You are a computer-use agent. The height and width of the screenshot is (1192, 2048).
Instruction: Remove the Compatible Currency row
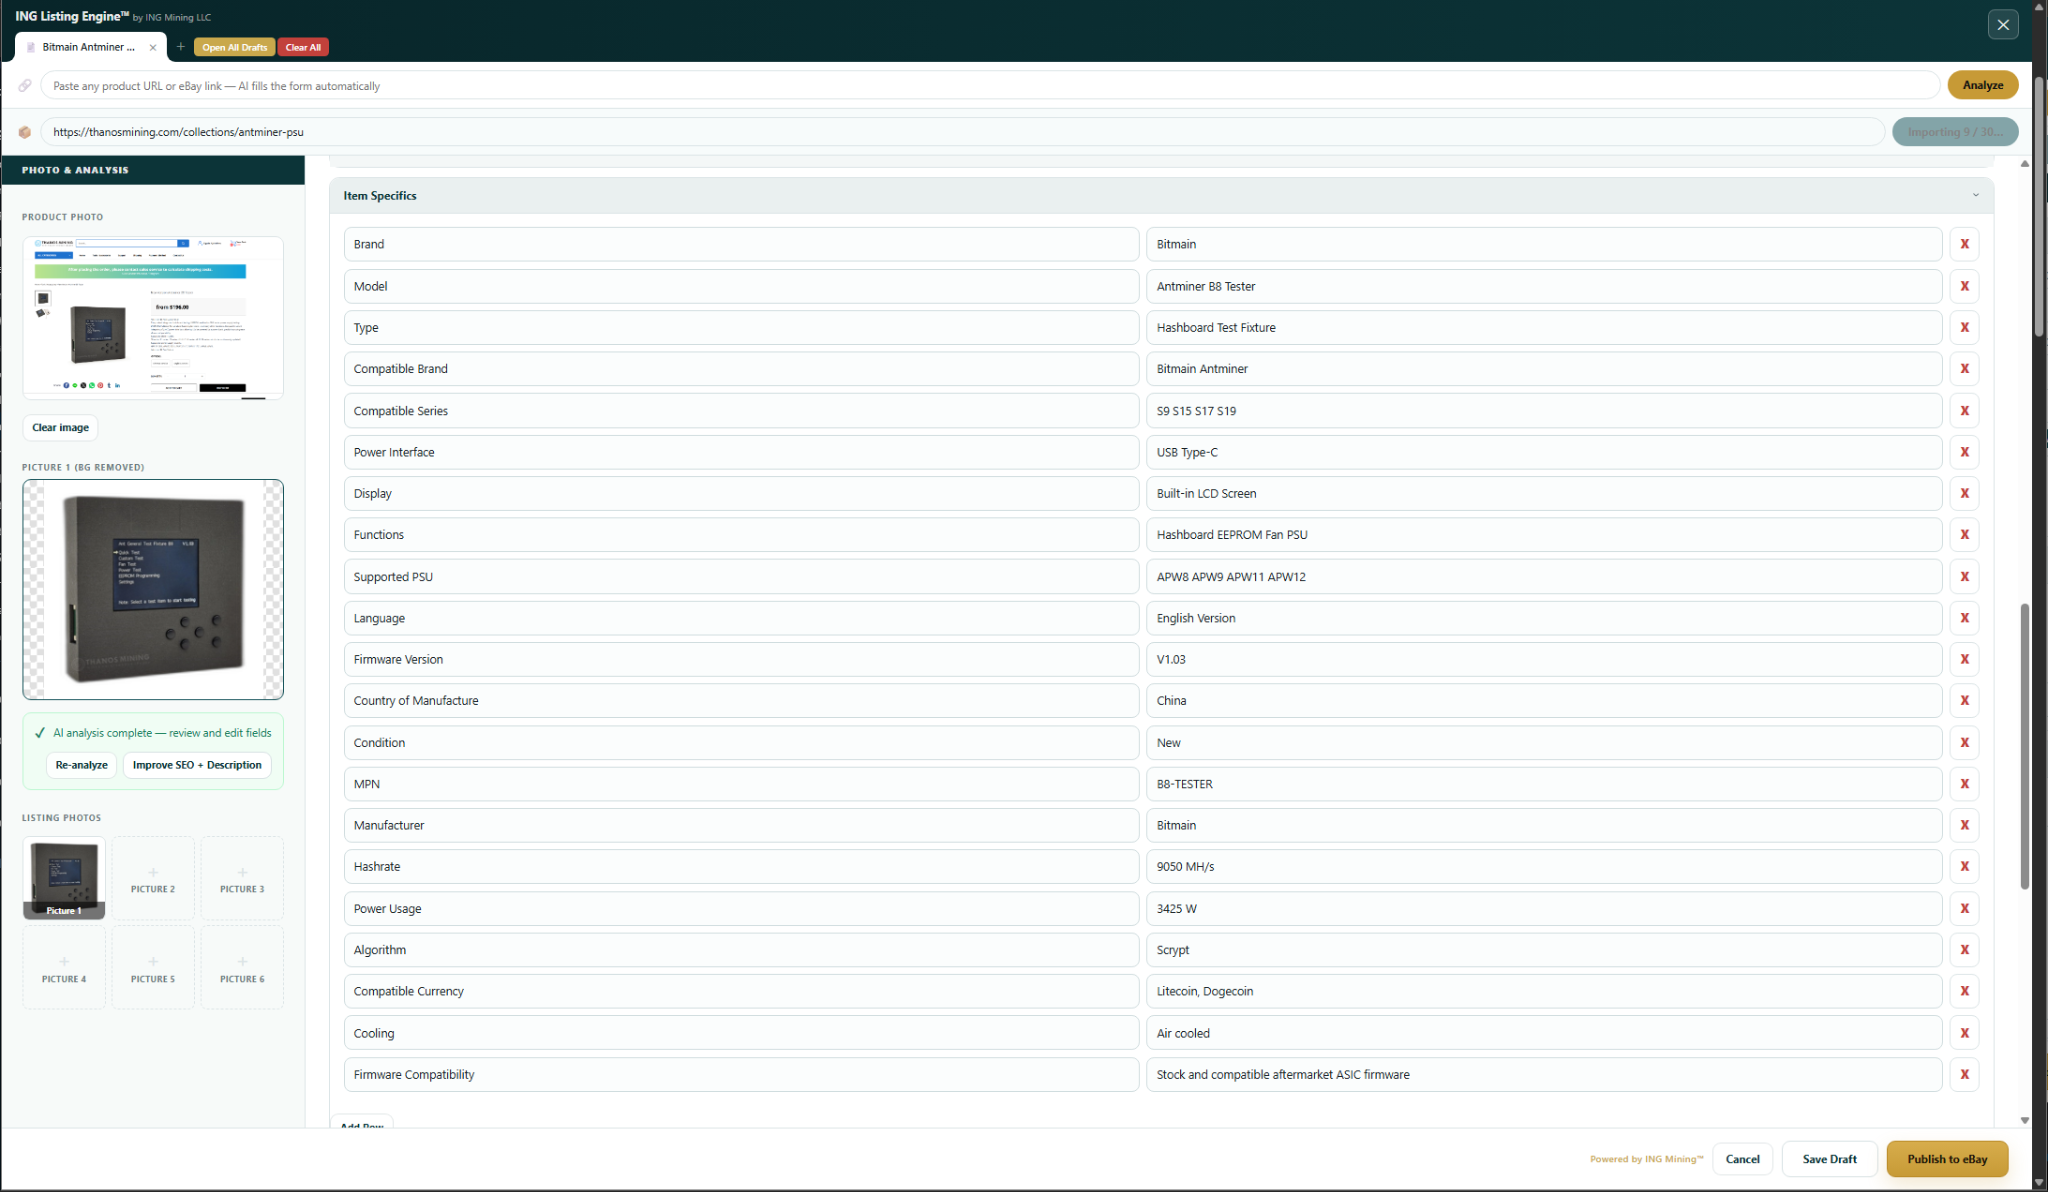point(1964,991)
